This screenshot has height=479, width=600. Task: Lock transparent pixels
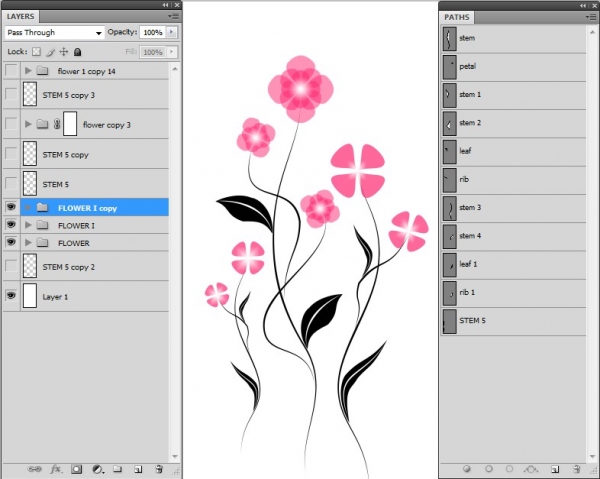click(36, 52)
